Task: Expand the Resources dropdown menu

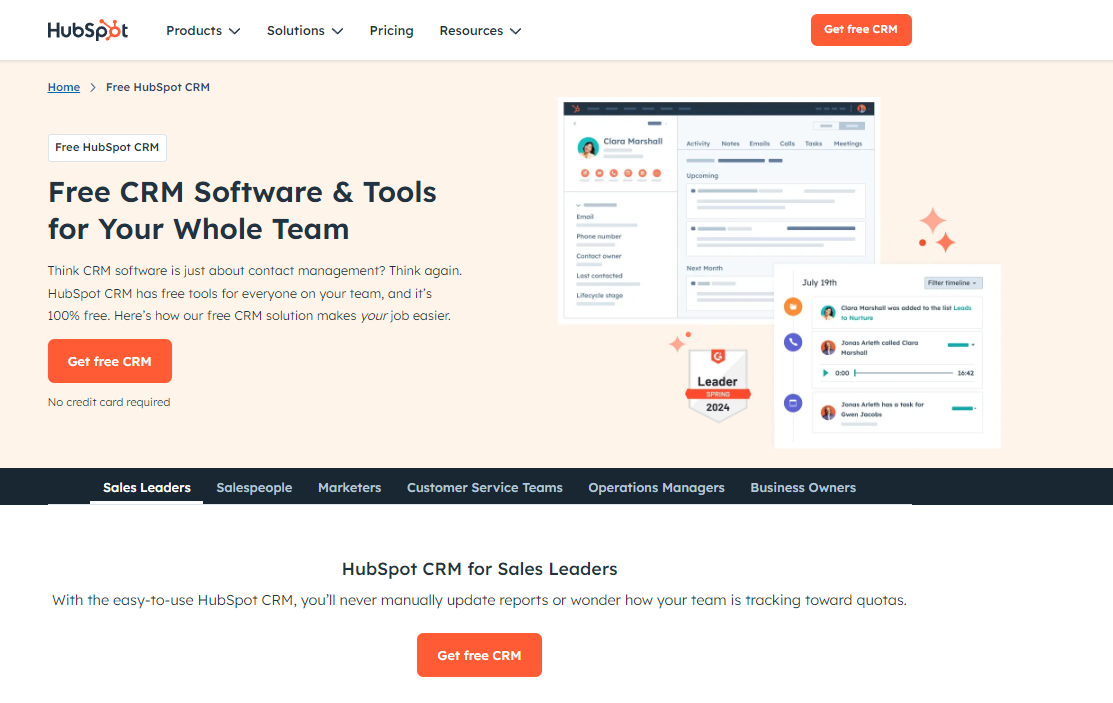Action: click(480, 31)
